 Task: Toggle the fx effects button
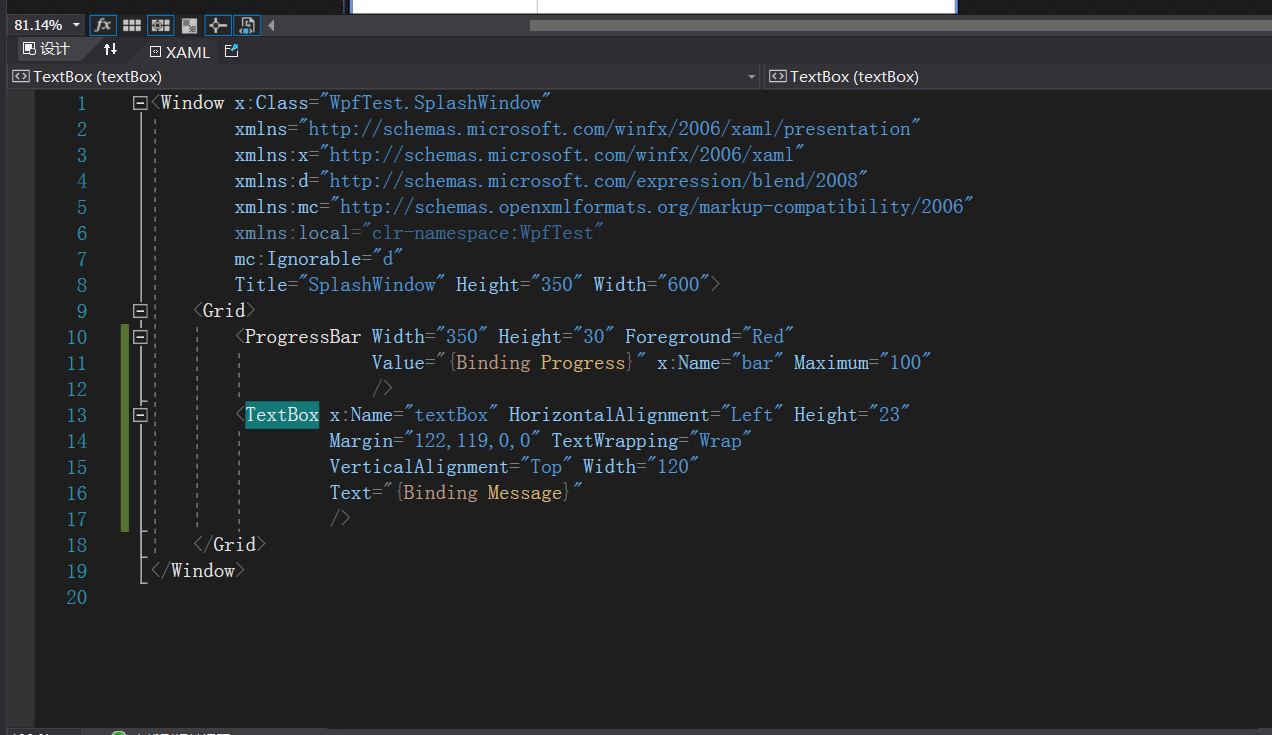102,25
